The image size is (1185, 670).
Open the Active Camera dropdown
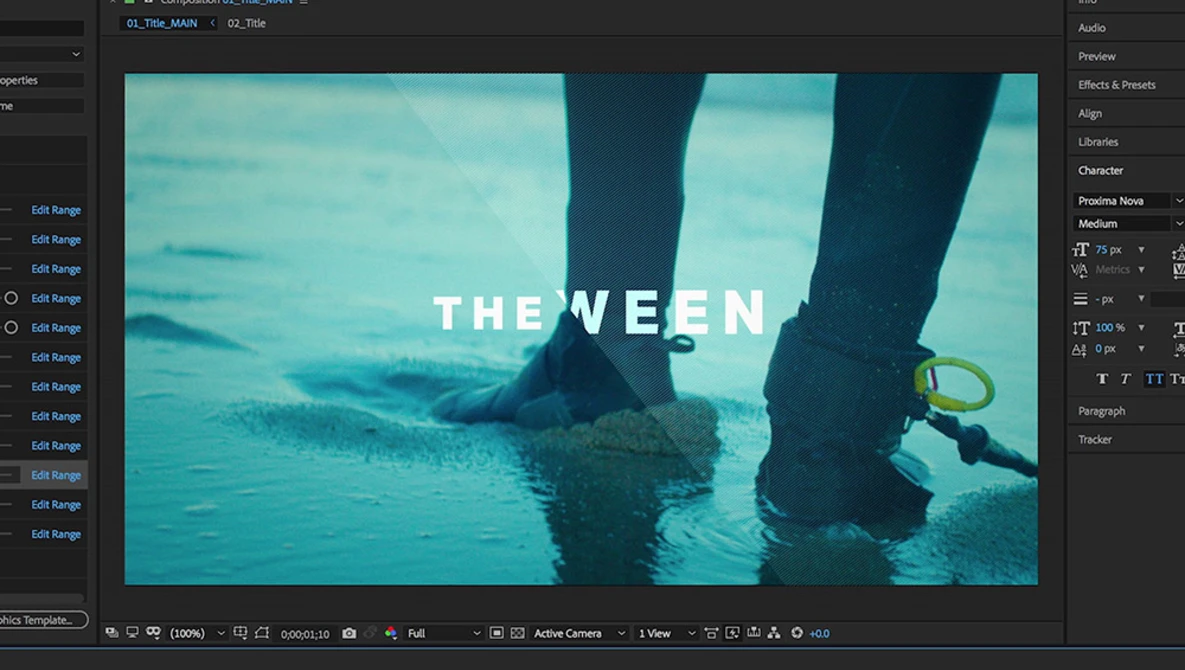click(x=580, y=634)
